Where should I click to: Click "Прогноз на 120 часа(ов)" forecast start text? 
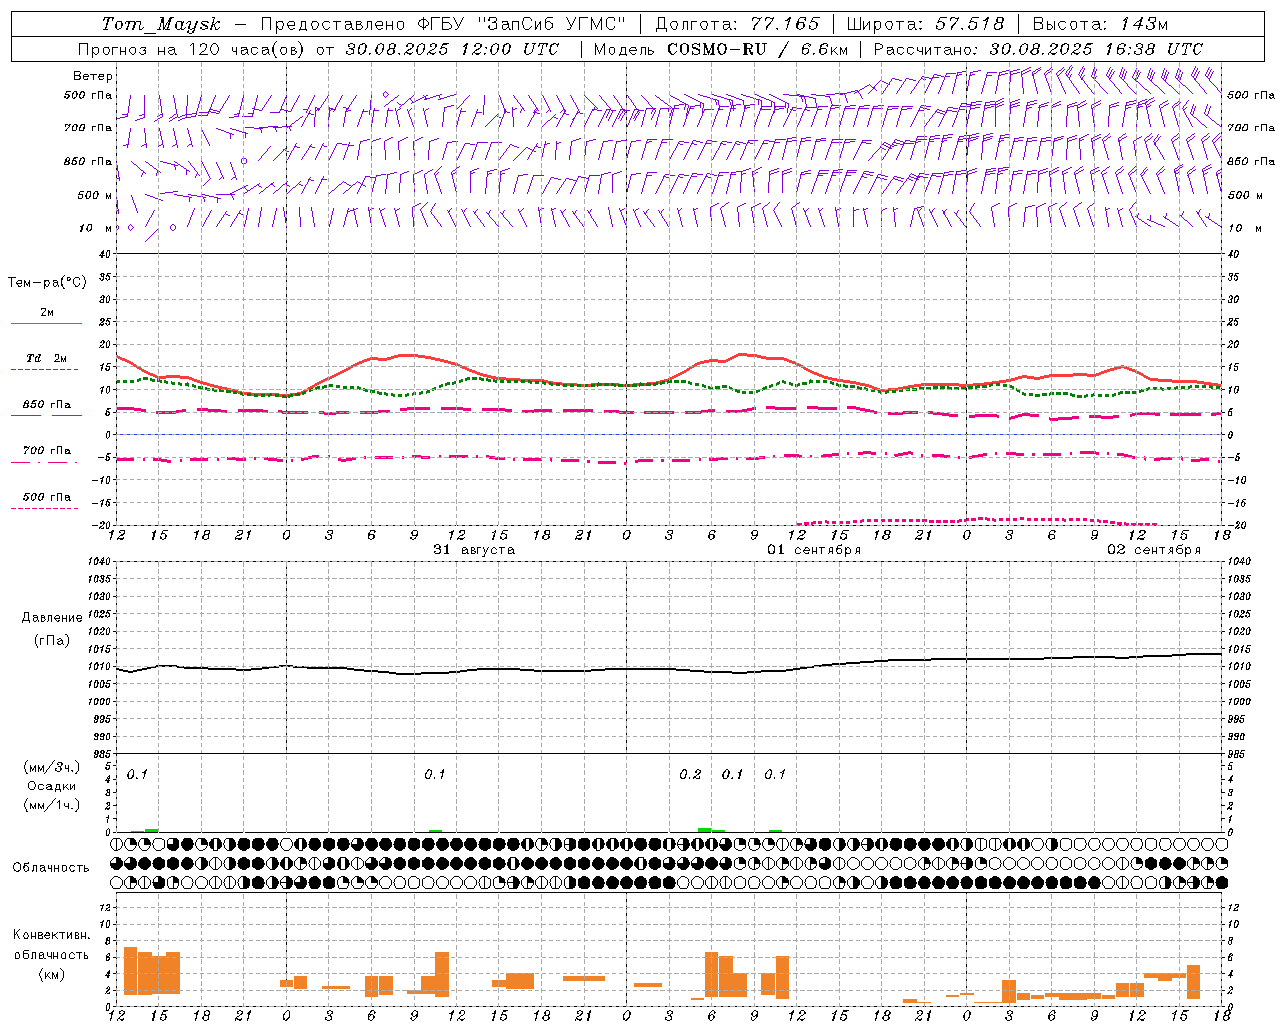click(193, 49)
